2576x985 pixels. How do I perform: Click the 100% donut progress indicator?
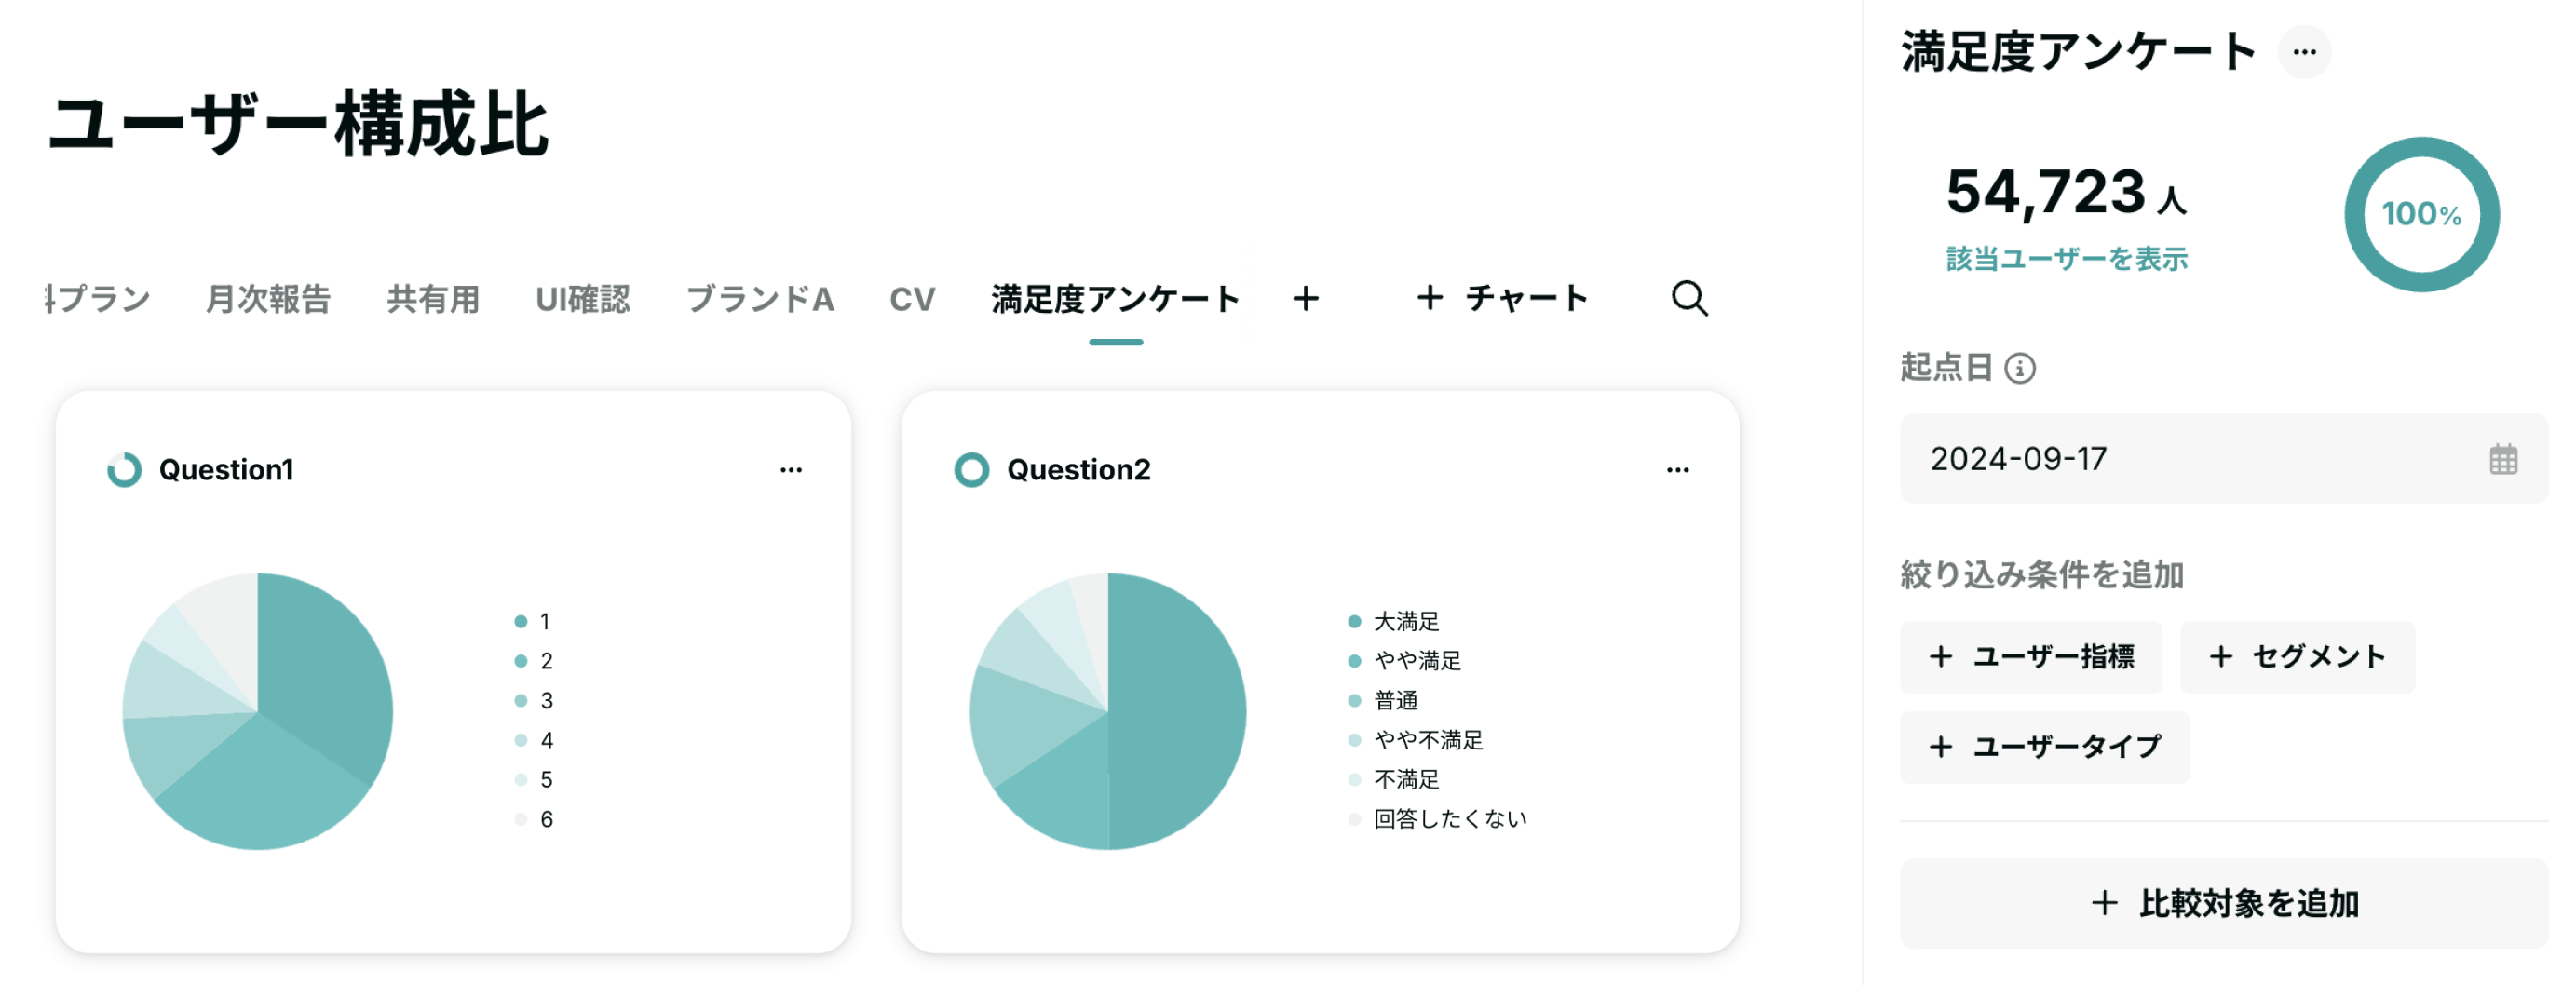pos(2421,214)
